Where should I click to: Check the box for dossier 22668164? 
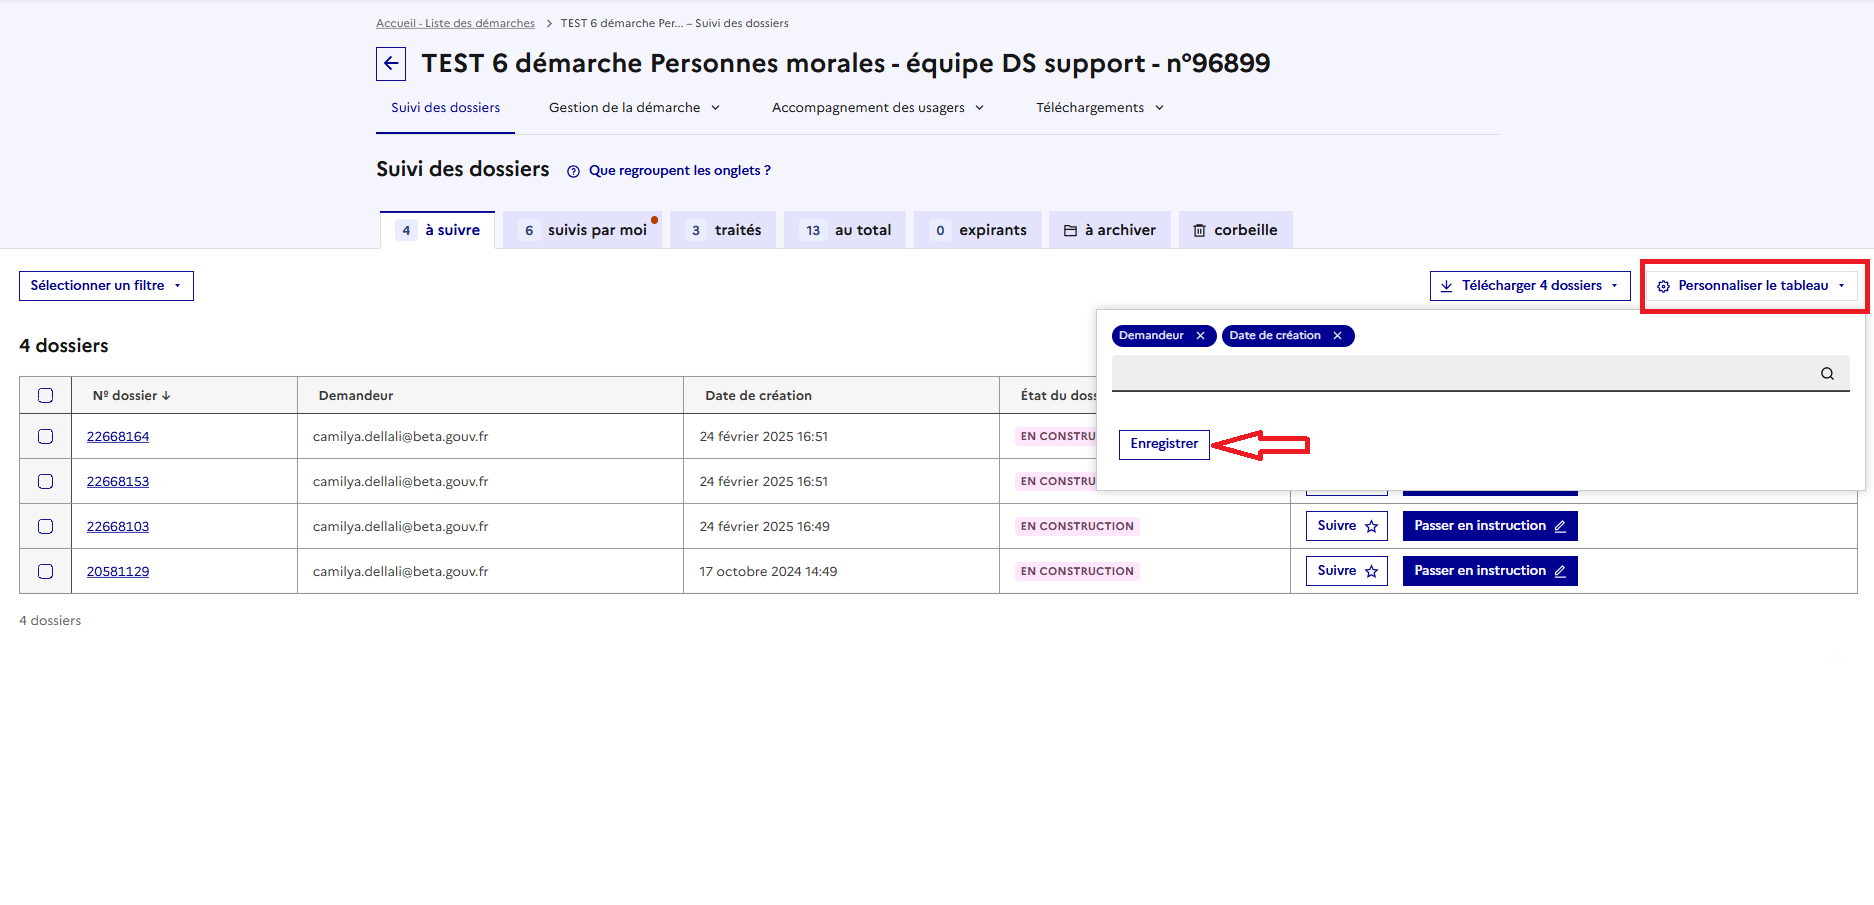tap(46, 437)
